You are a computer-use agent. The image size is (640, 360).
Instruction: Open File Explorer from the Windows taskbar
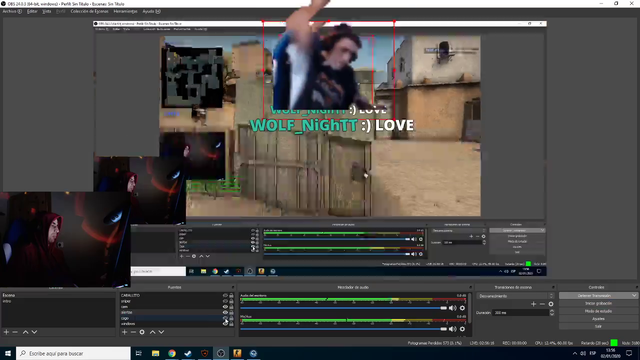coord(156,353)
